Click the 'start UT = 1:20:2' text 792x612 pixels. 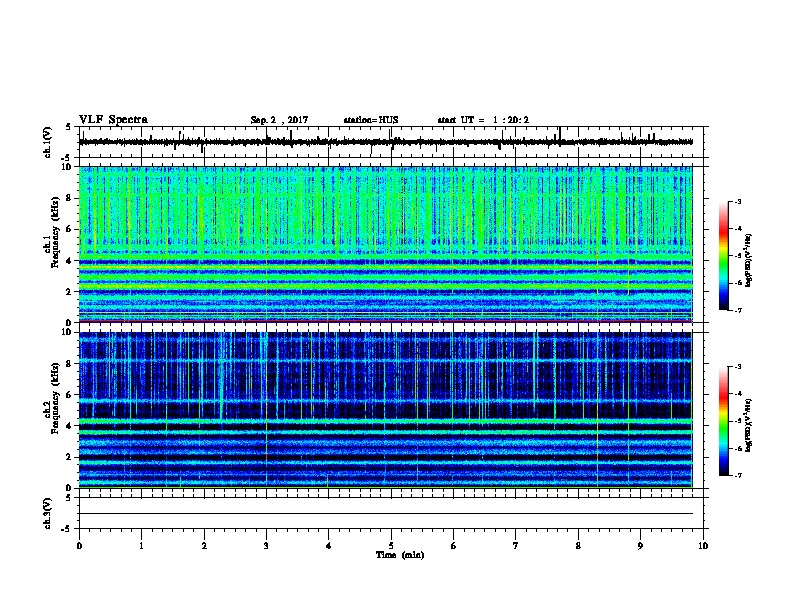pos(483,120)
